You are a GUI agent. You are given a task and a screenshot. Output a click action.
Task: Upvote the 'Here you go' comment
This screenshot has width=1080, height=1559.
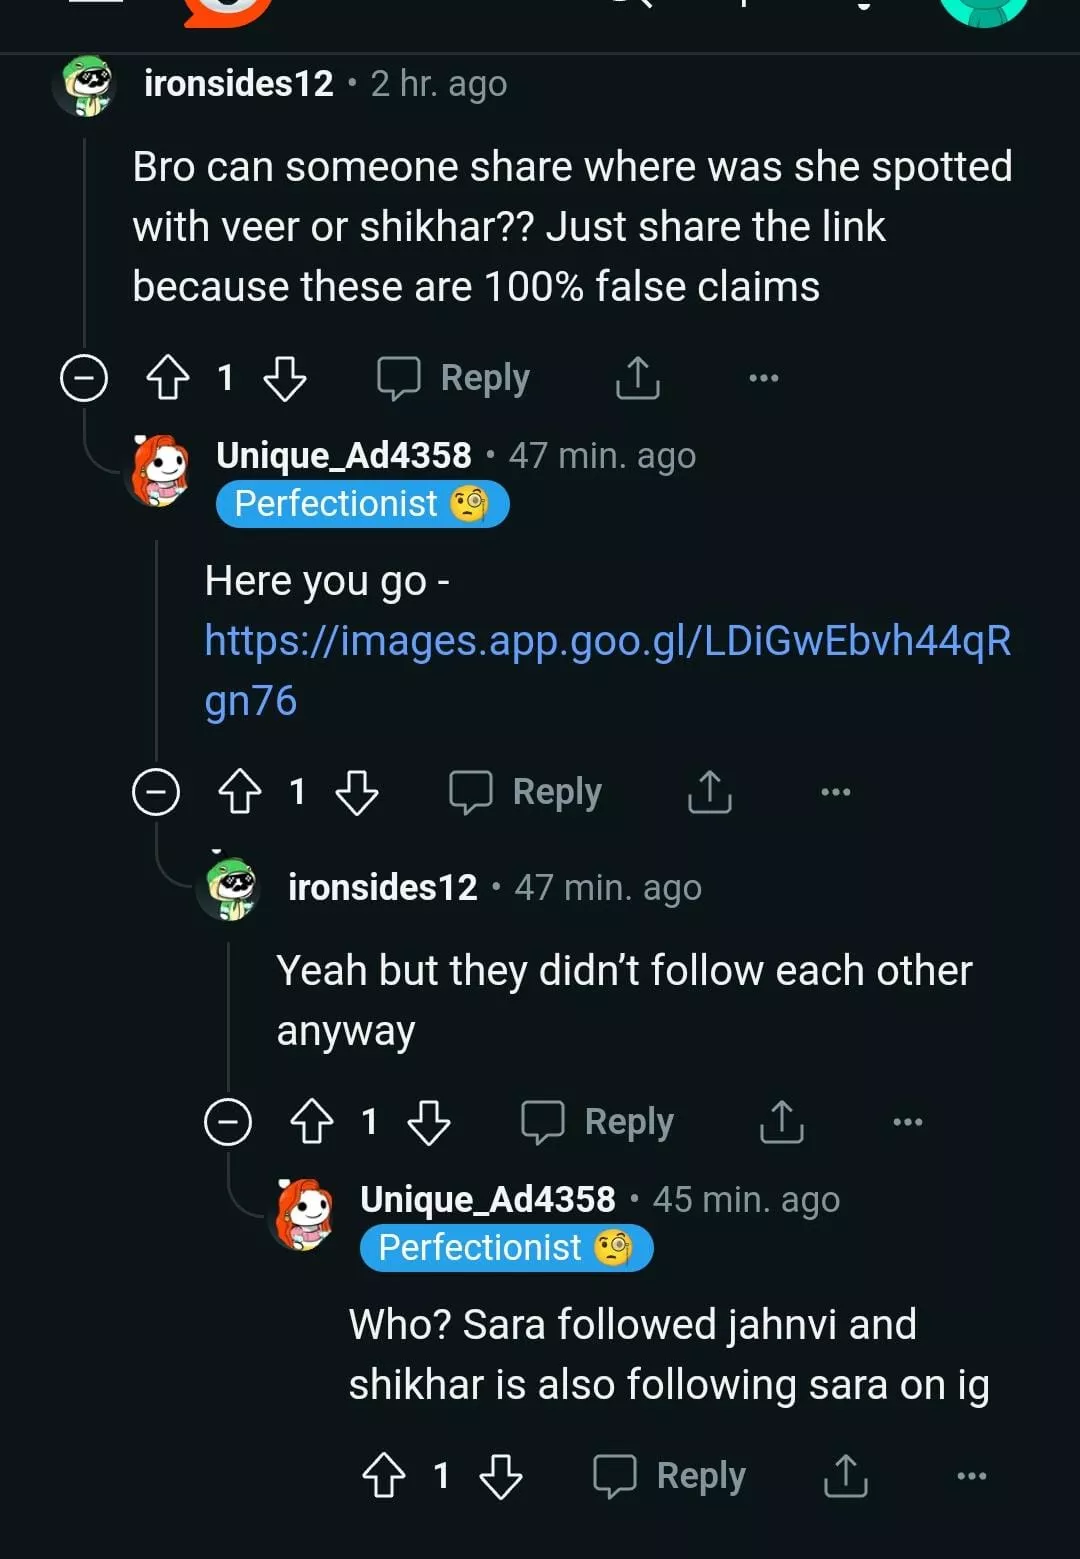pyautogui.click(x=240, y=792)
